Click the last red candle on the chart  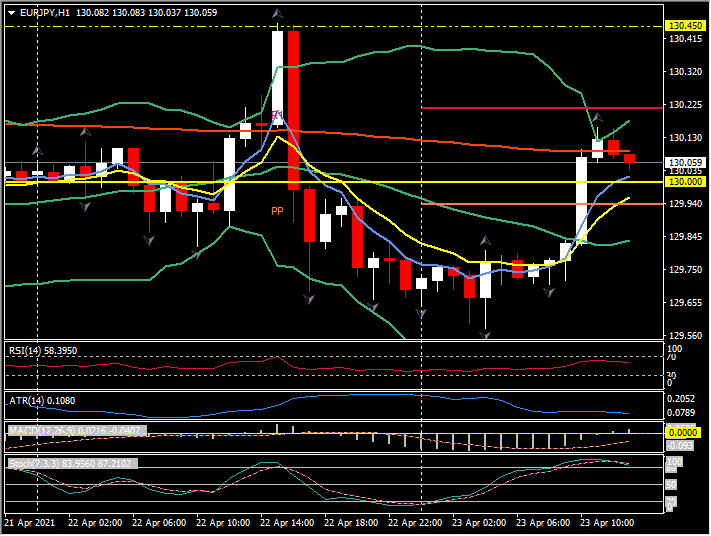coord(629,158)
